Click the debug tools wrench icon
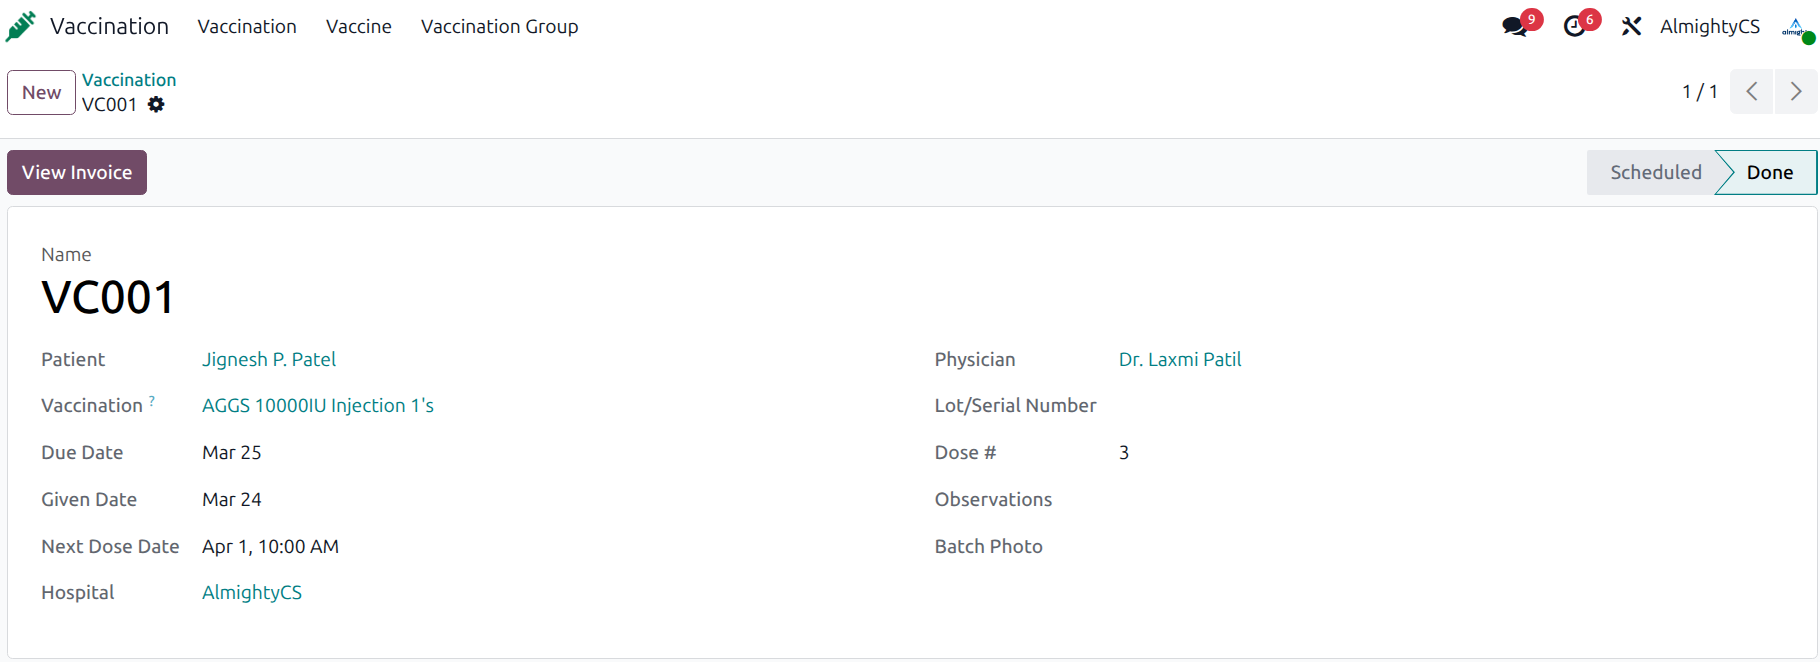 [1632, 27]
